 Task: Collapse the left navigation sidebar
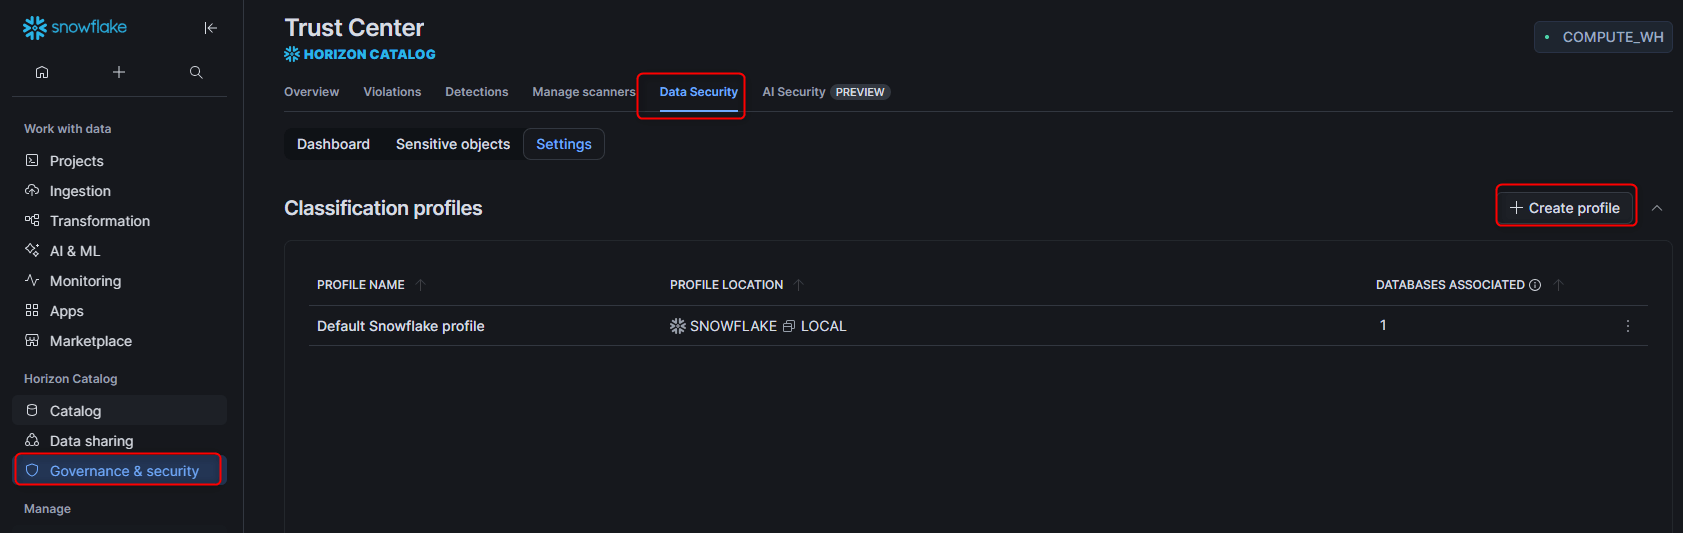coord(210,28)
